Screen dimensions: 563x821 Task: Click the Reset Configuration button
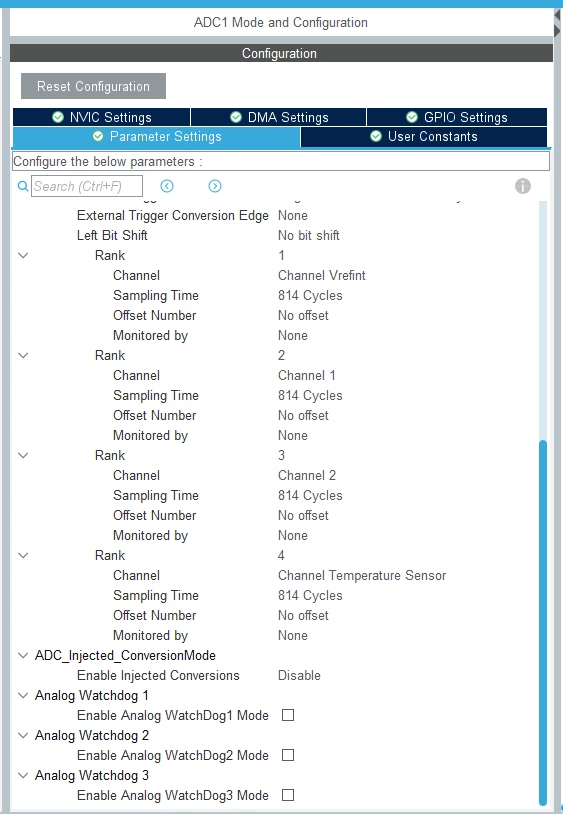(93, 86)
